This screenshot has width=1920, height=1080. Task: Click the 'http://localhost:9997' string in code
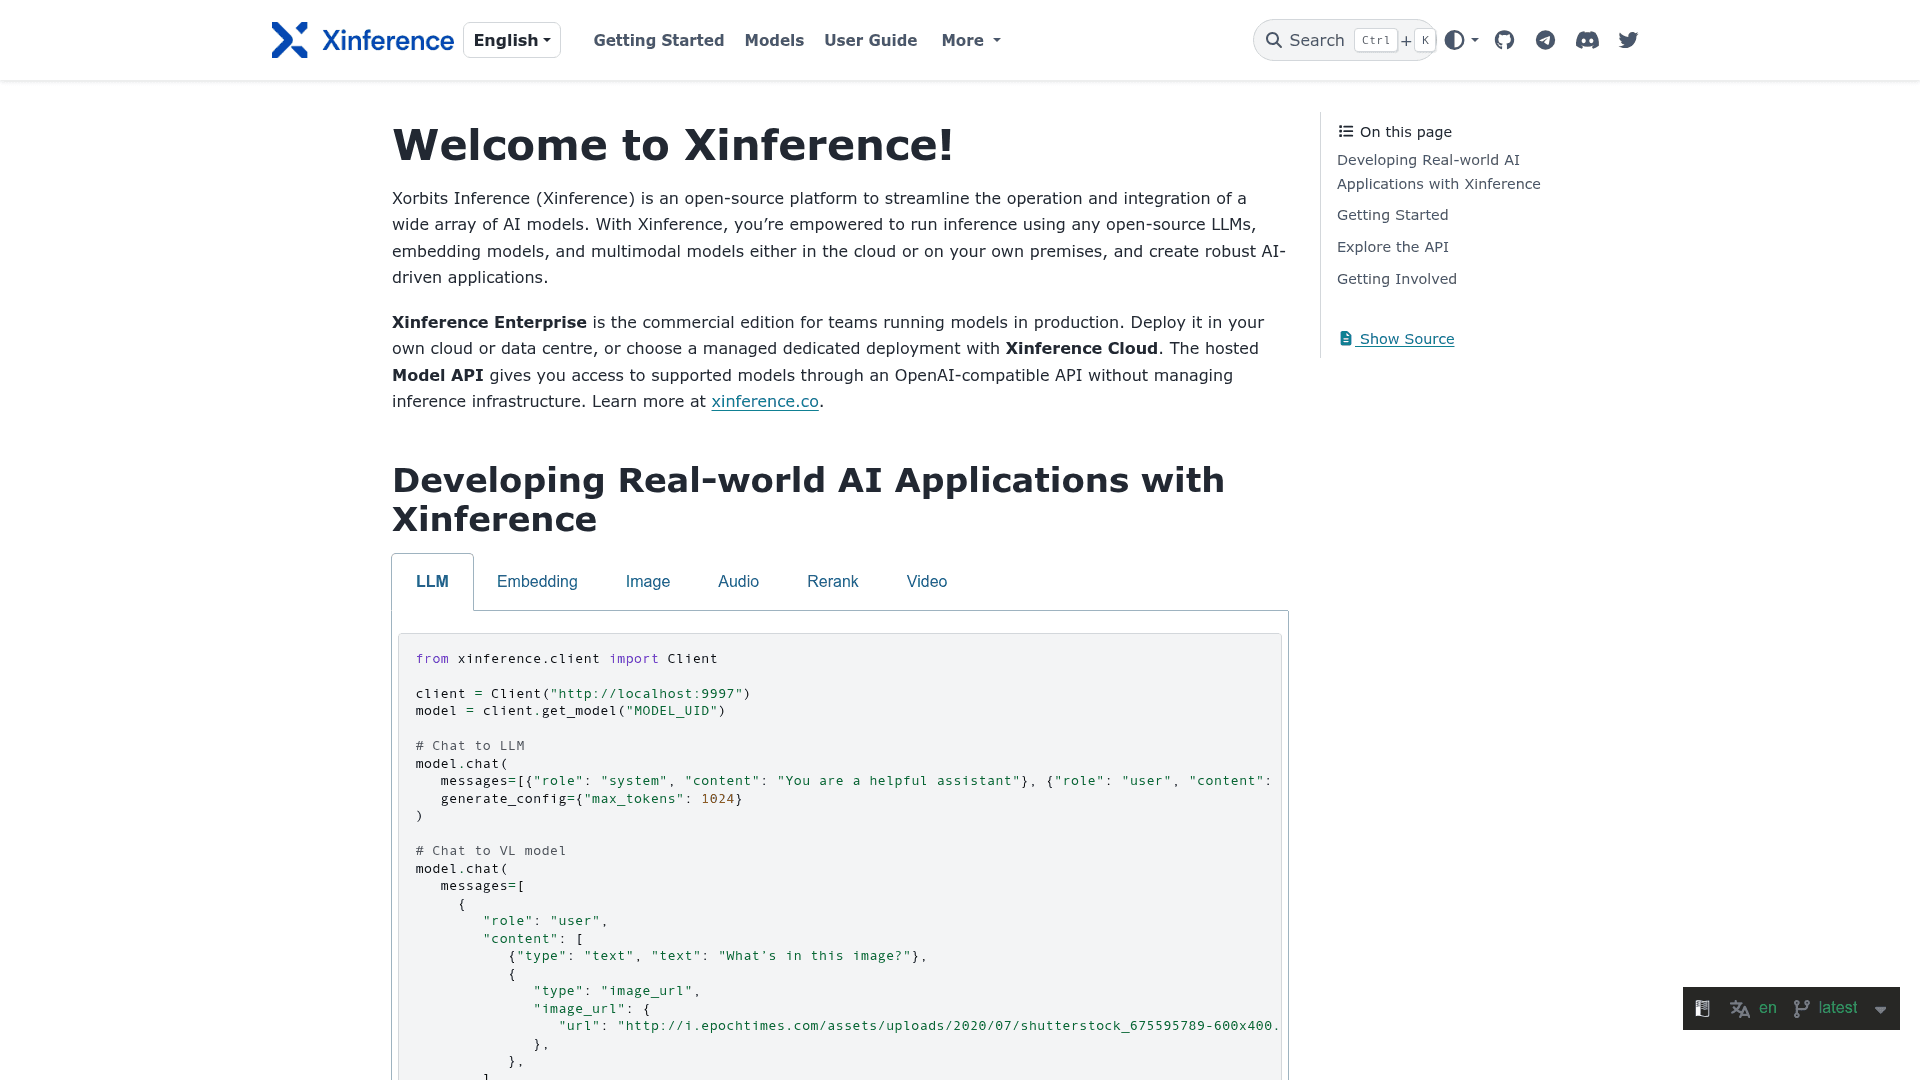(646, 693)
